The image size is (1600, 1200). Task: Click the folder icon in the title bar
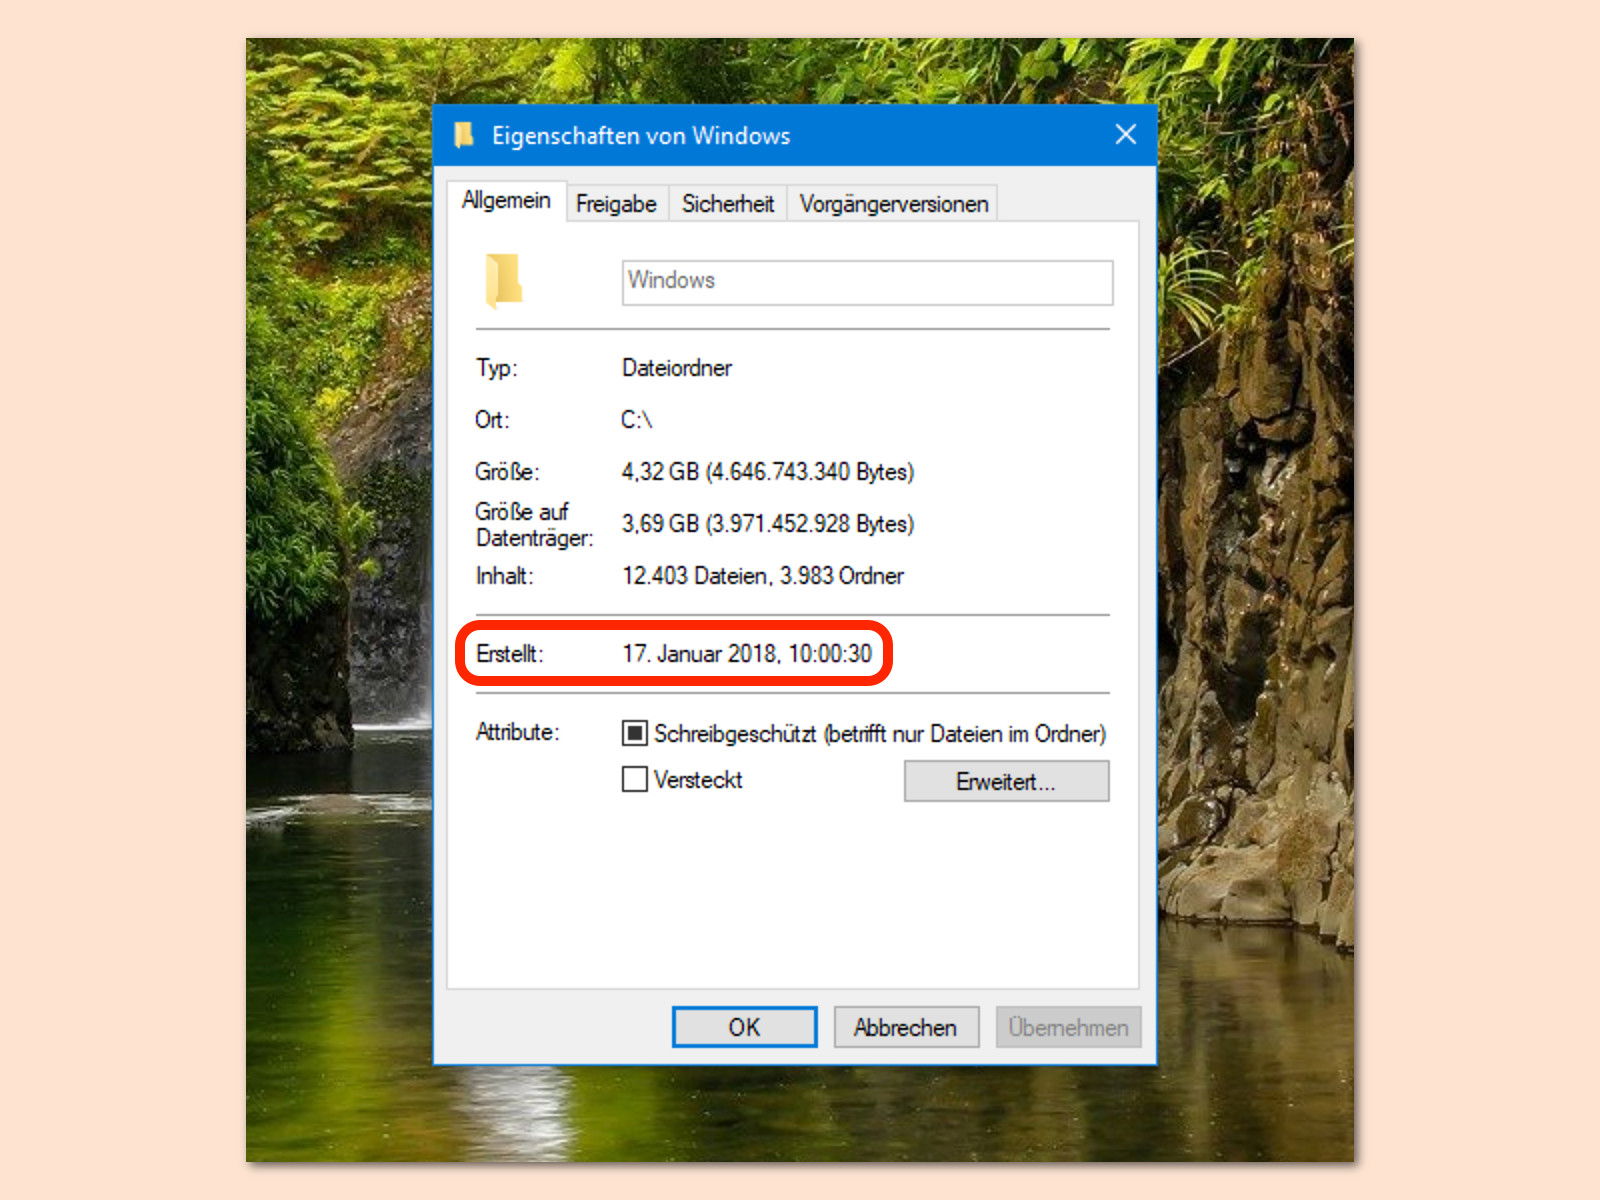[x=463, y=135]
